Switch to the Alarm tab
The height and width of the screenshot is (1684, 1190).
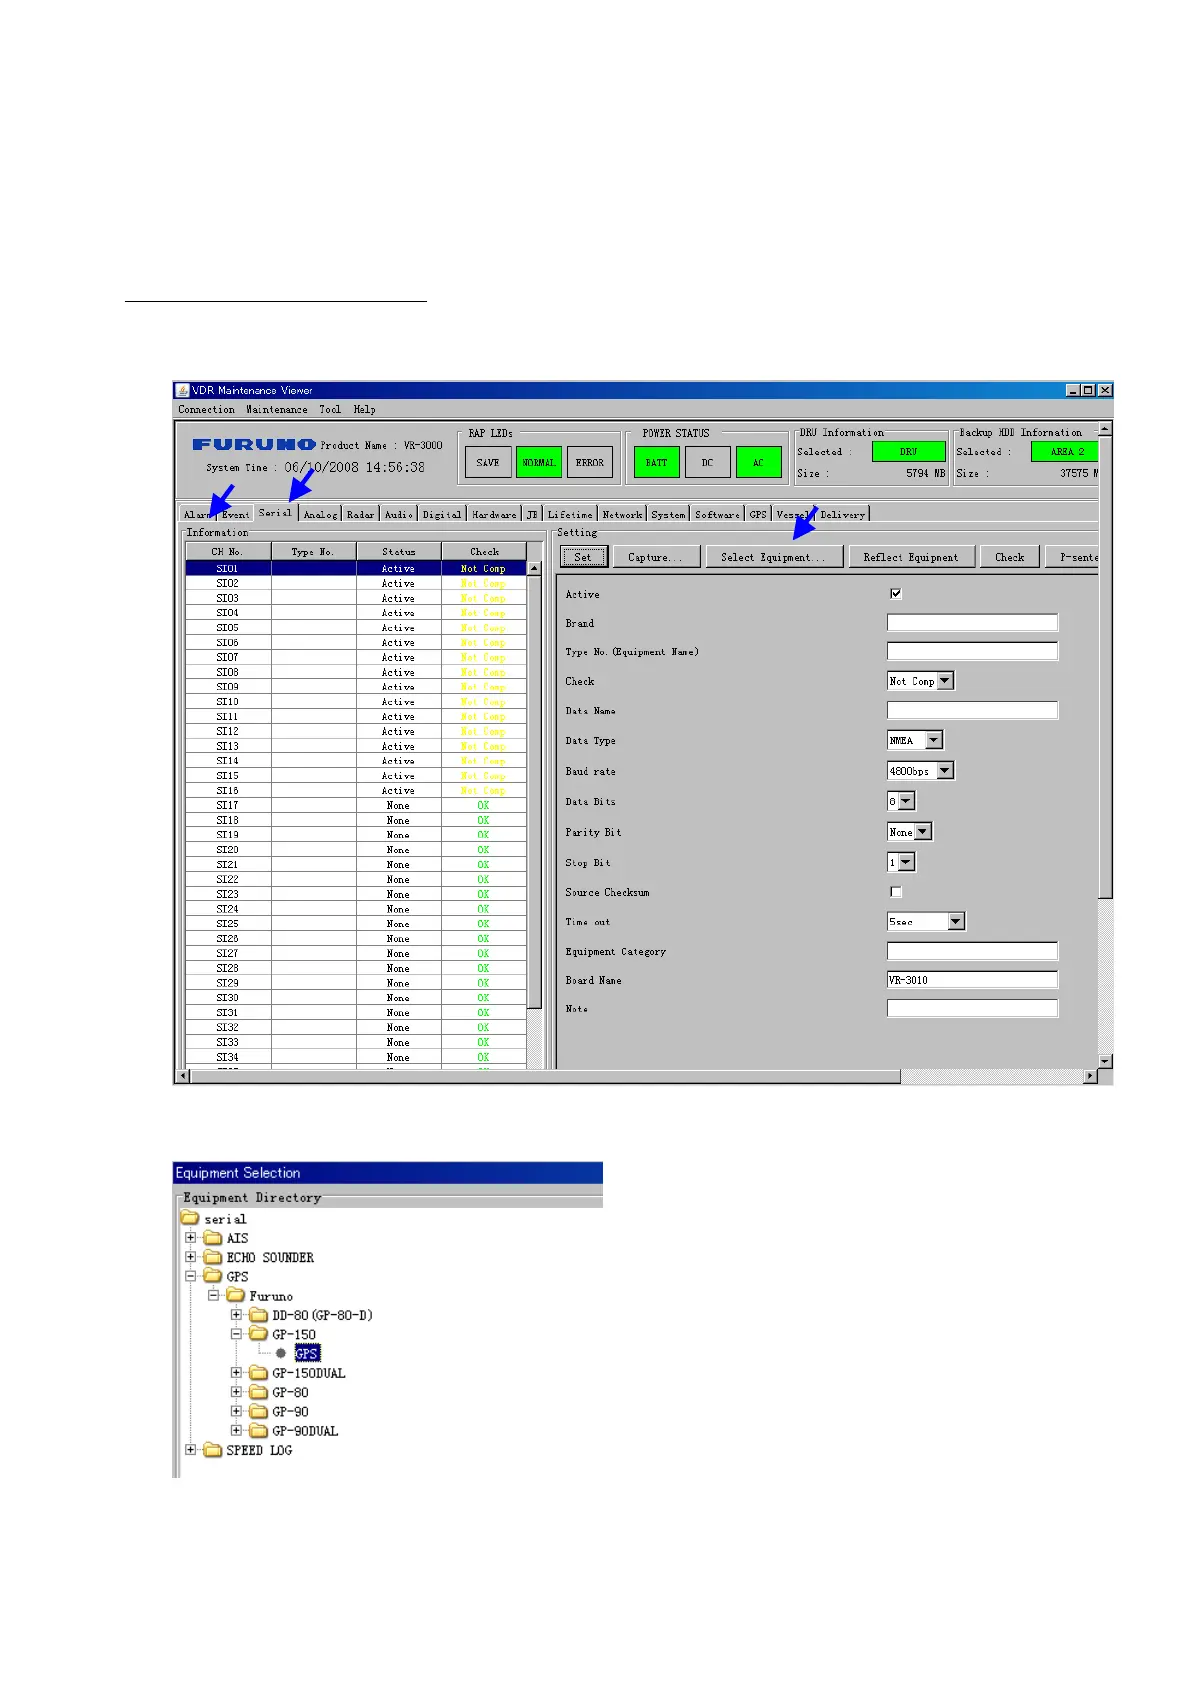pos(198,514)
